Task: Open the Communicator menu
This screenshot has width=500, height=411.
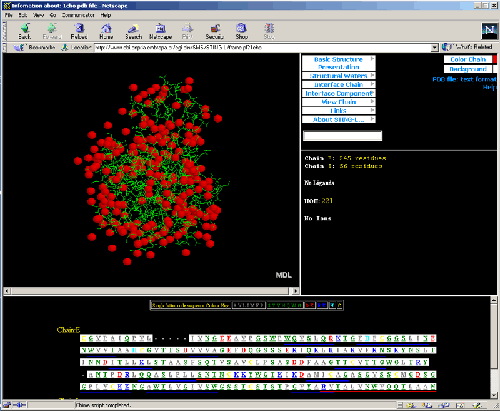Action: tap(78, 15)
